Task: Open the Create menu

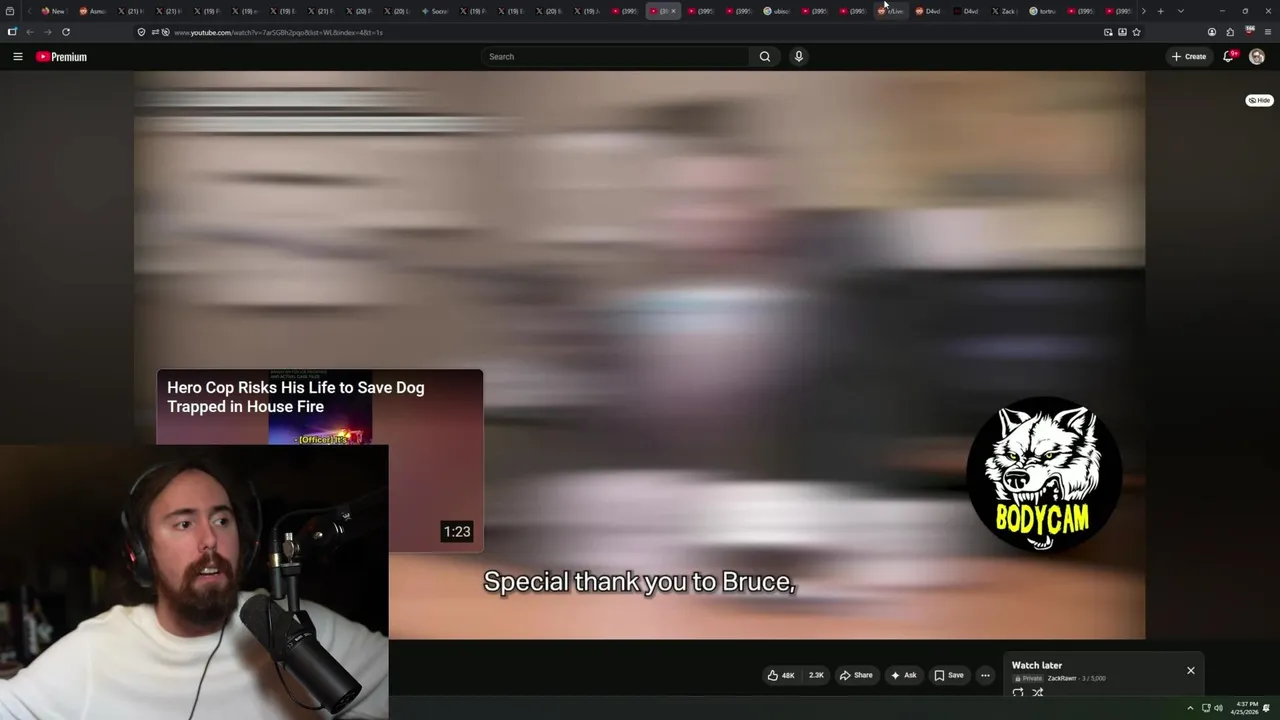Action: coord(1189,57)
